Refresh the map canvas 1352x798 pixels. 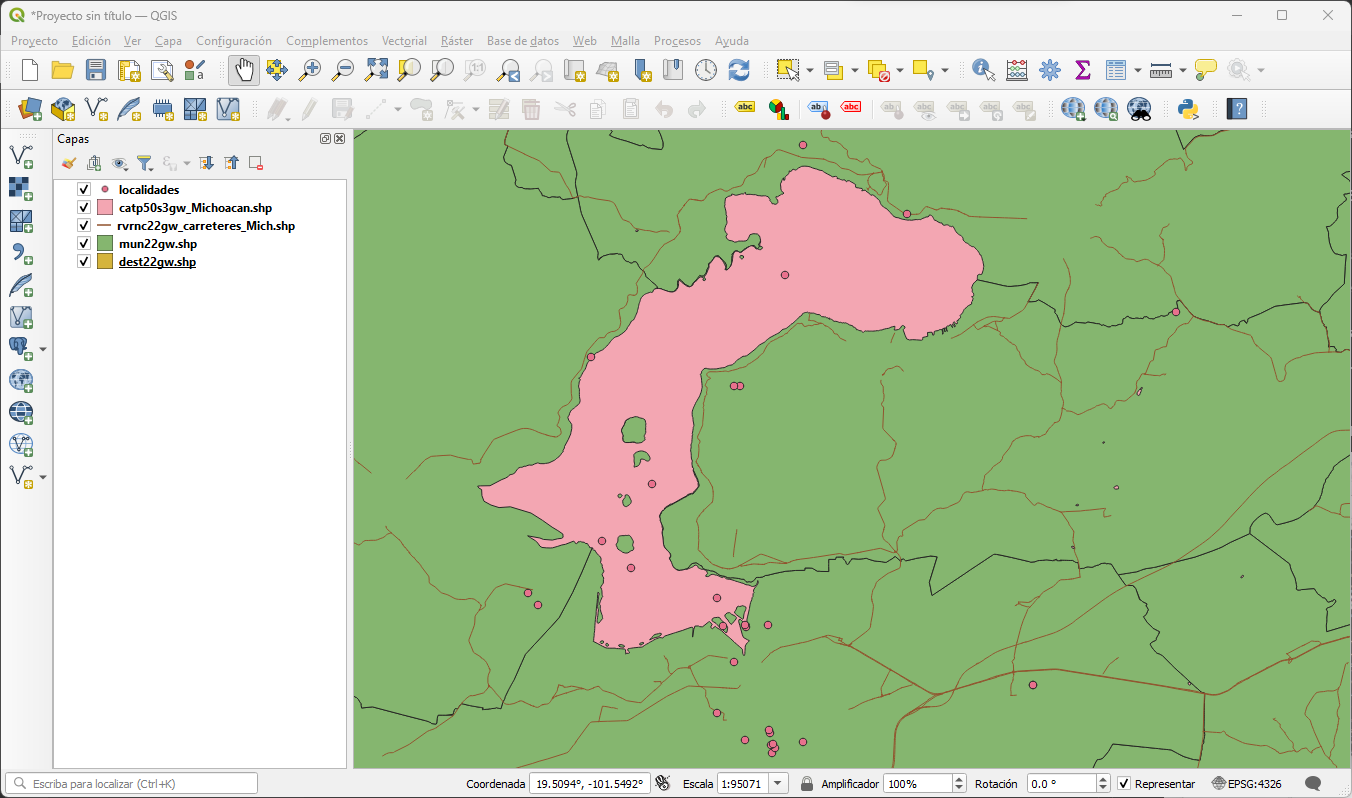[x=739, y=70]
